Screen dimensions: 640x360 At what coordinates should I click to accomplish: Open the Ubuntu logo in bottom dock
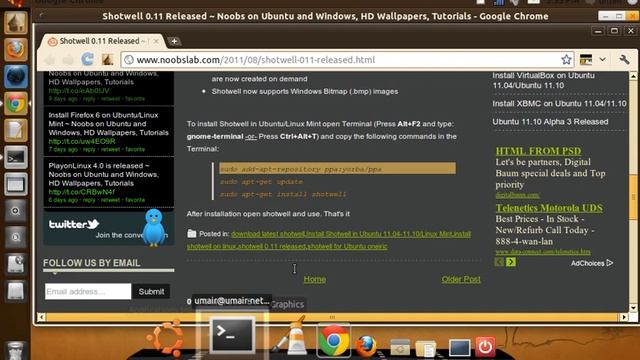(165, 338)
